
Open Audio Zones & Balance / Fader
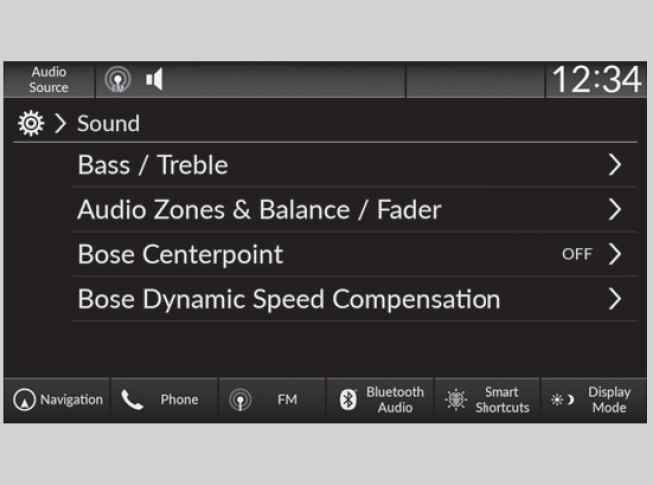259,210
